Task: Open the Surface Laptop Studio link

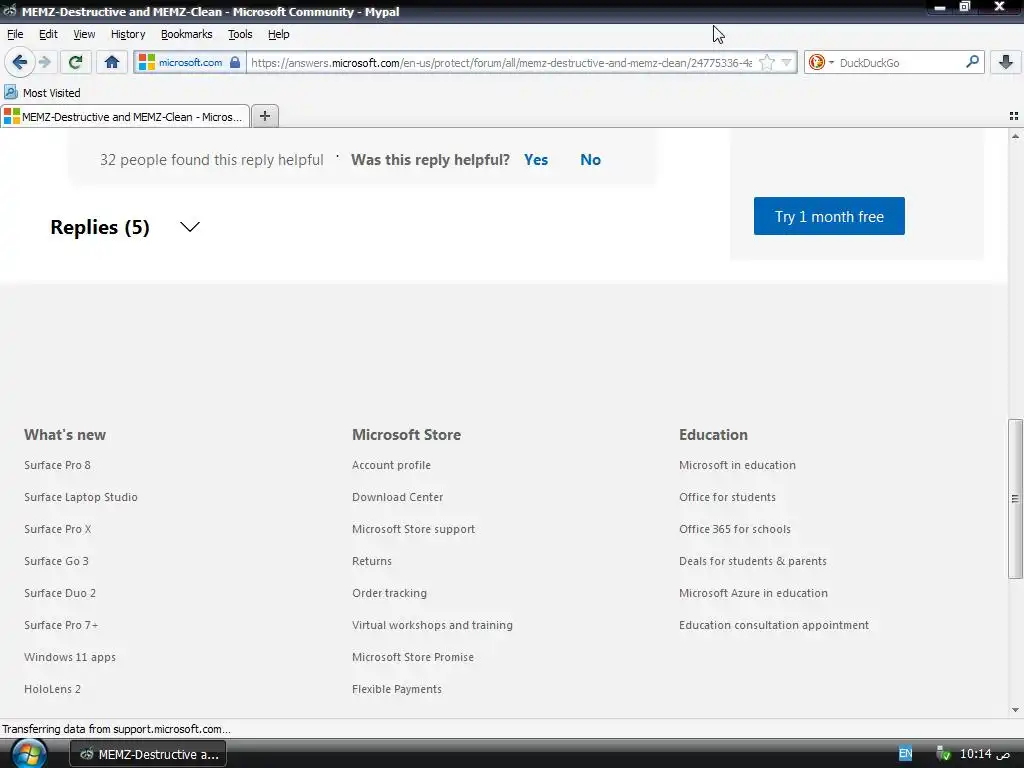Action: [81, 497]
